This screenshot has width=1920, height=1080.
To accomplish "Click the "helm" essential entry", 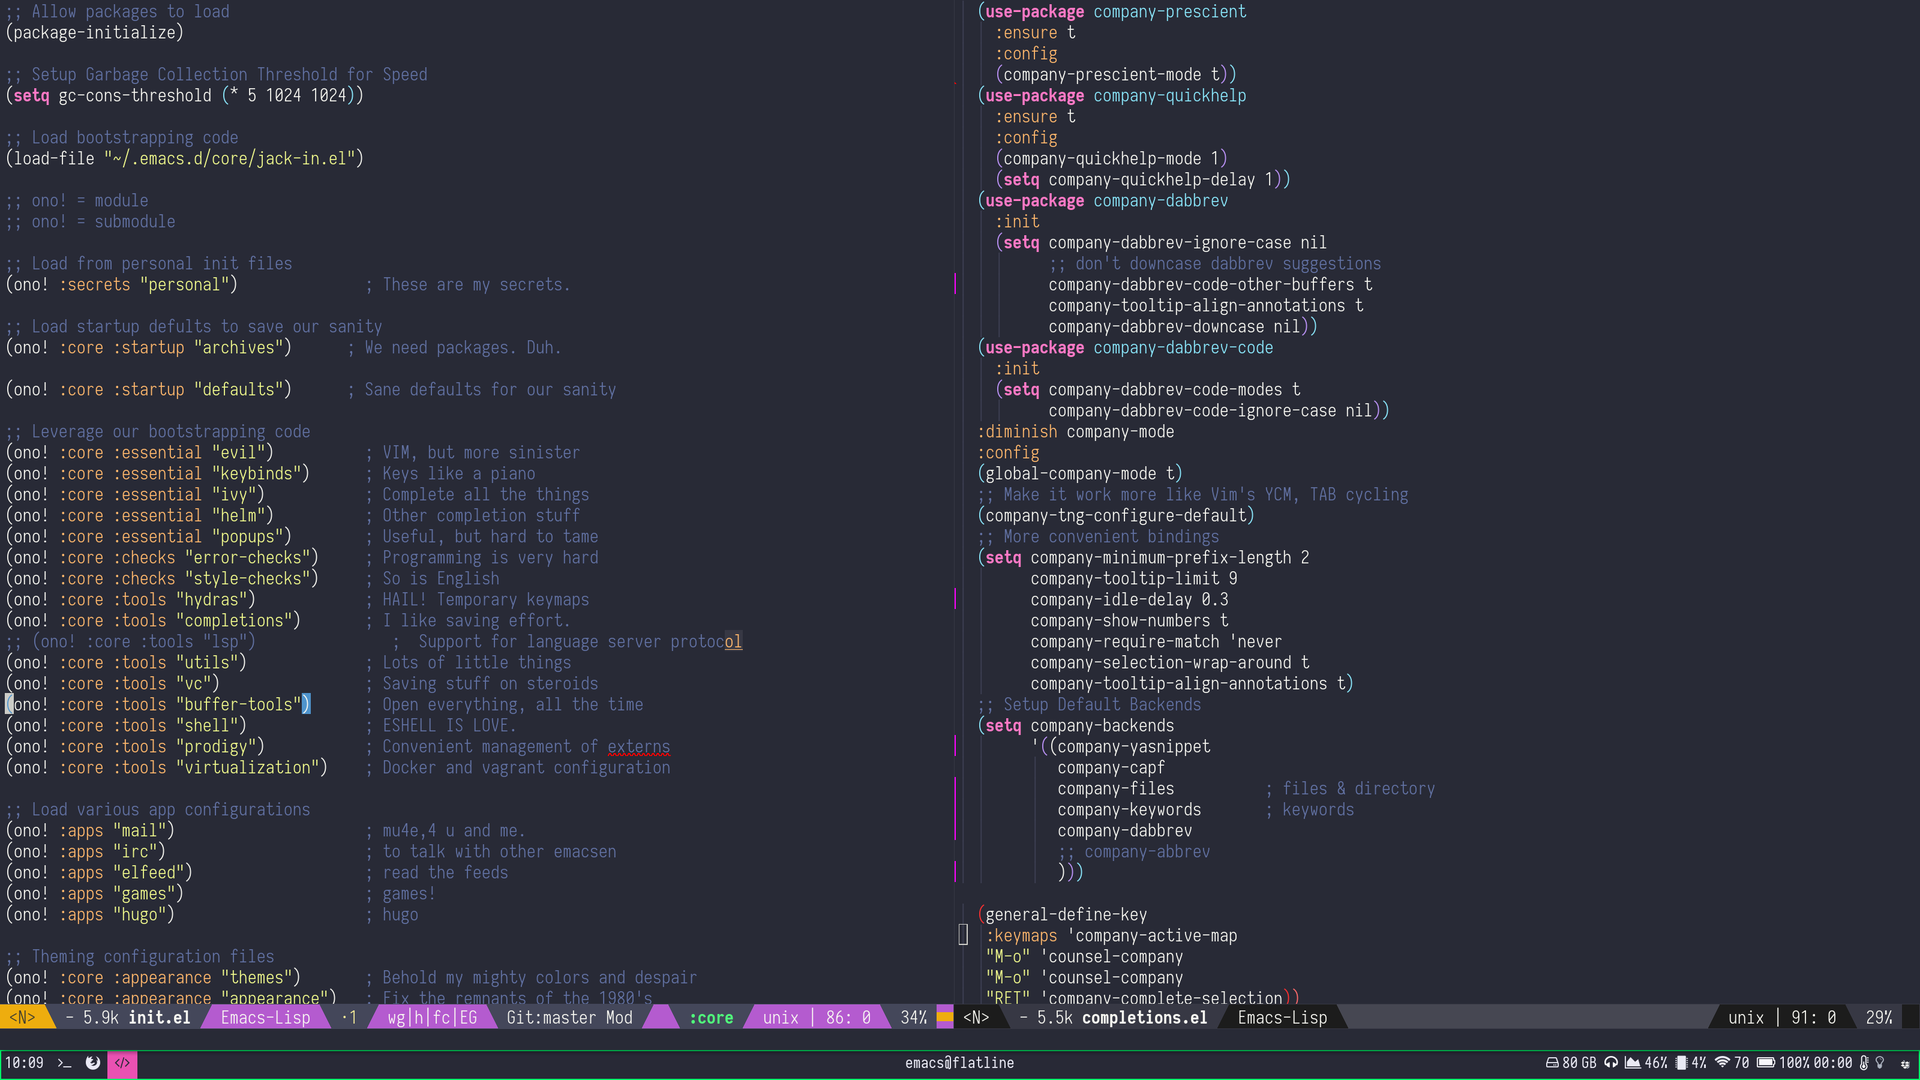I will 239,516.
